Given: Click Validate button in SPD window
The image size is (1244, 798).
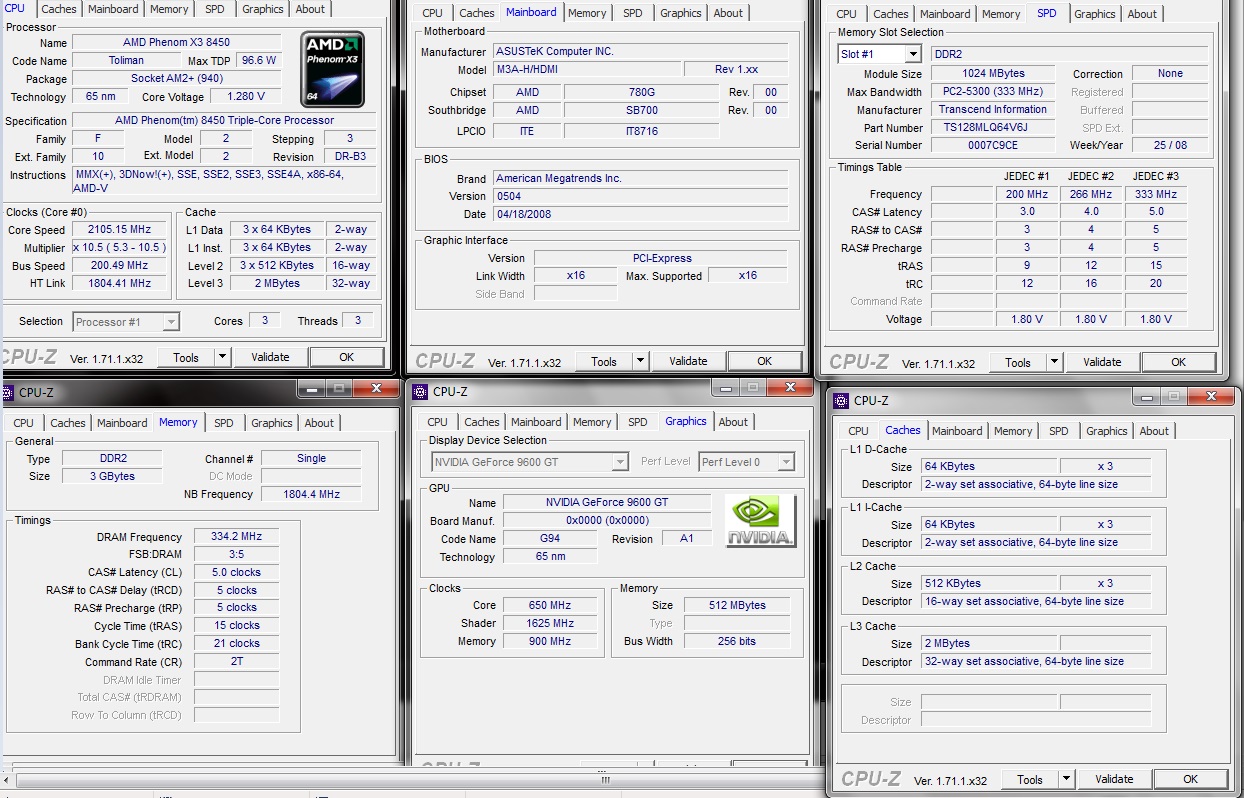Looking at the screenshot, I should 1102,363.
